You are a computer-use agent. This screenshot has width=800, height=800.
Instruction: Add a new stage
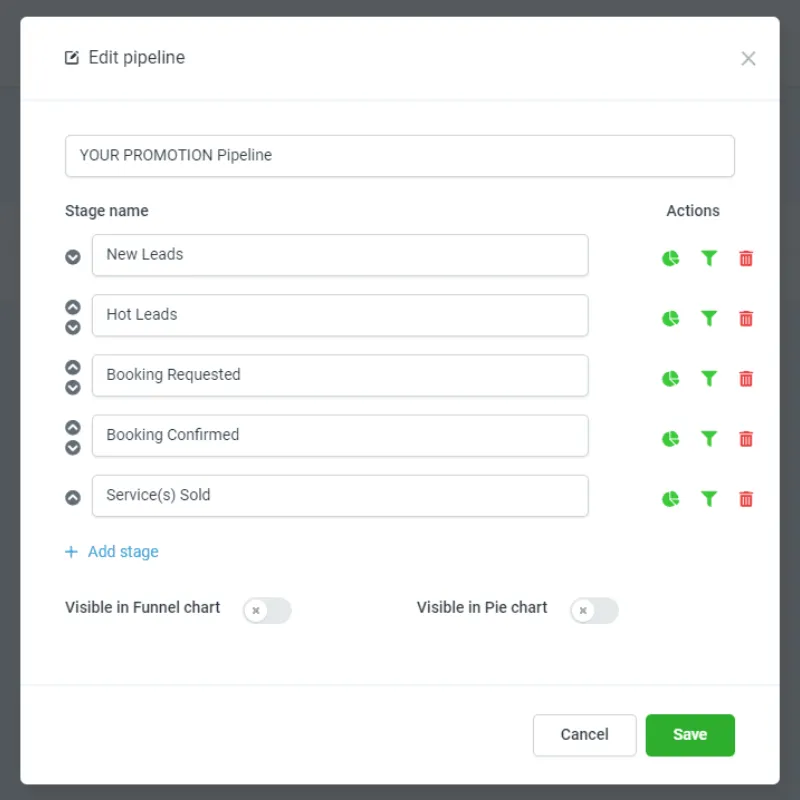(x=112, y=552)
